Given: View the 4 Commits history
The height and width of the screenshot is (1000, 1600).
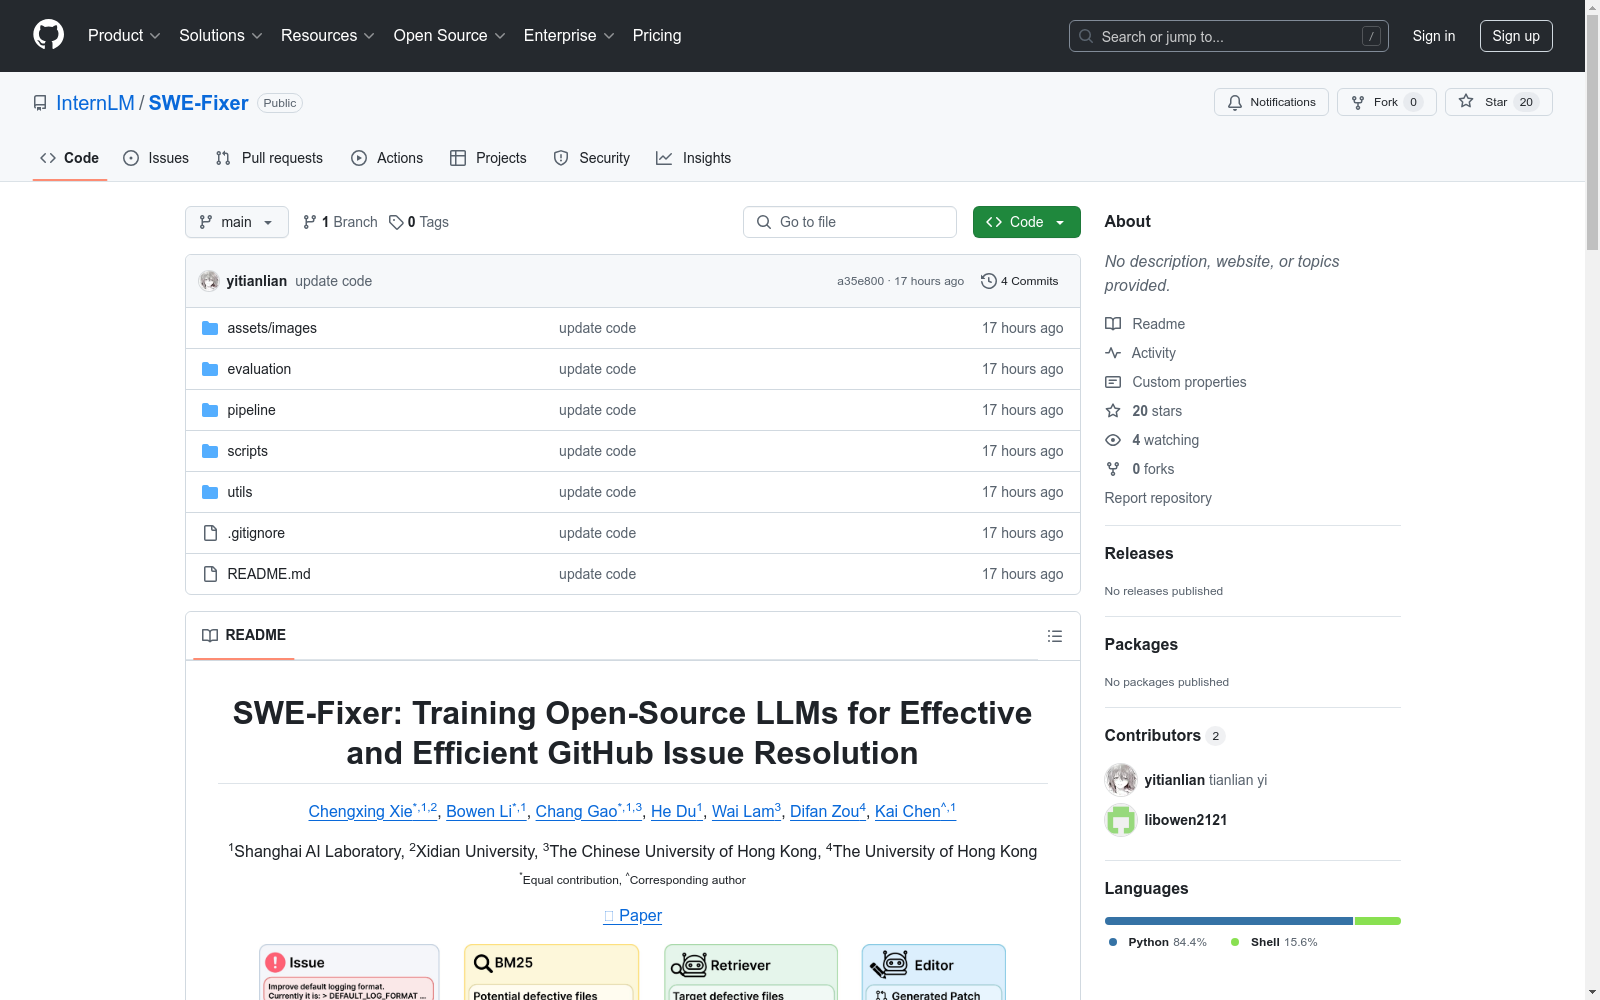Looking at the screenshot, I should [x=1020, y=281].
